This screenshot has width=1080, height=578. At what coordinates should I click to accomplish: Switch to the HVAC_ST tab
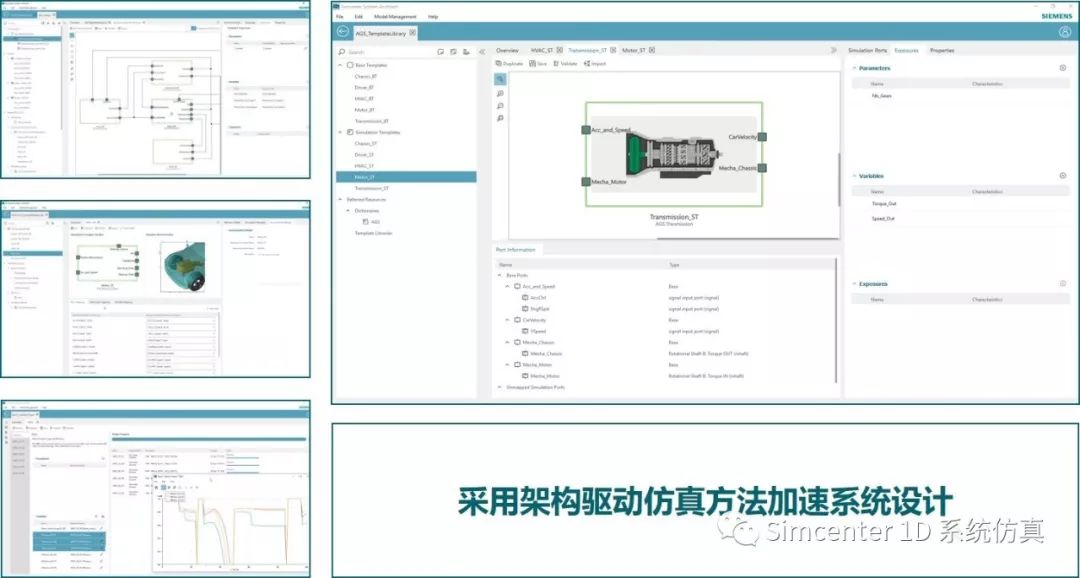tap(541, 50)
